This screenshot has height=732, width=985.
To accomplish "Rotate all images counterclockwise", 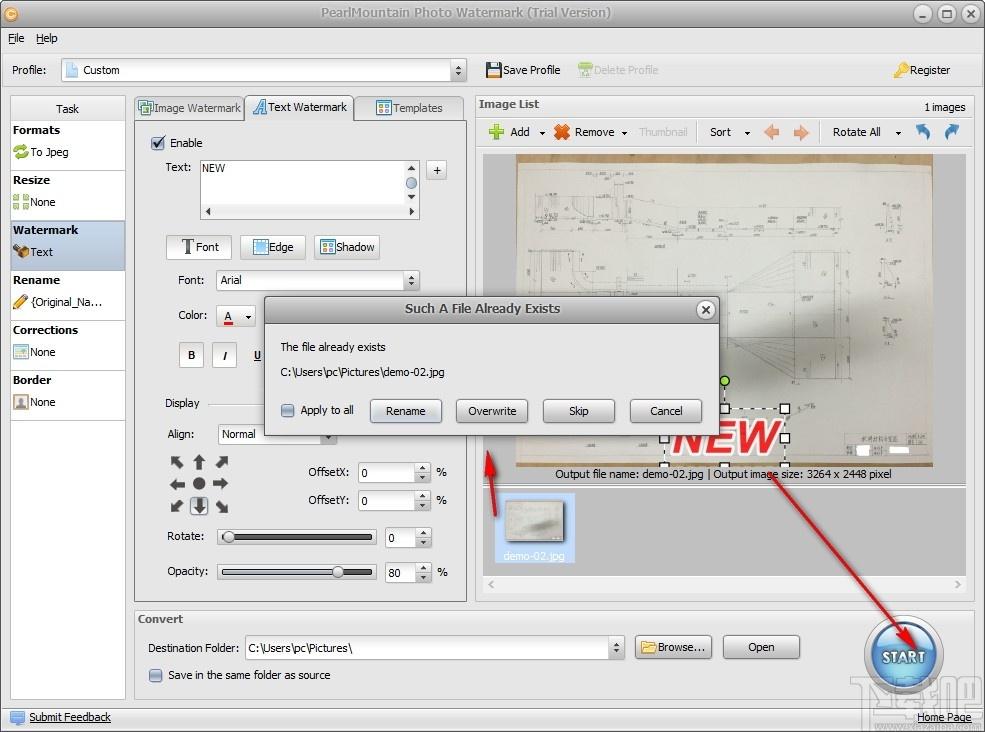I will [x=922, y=132].
